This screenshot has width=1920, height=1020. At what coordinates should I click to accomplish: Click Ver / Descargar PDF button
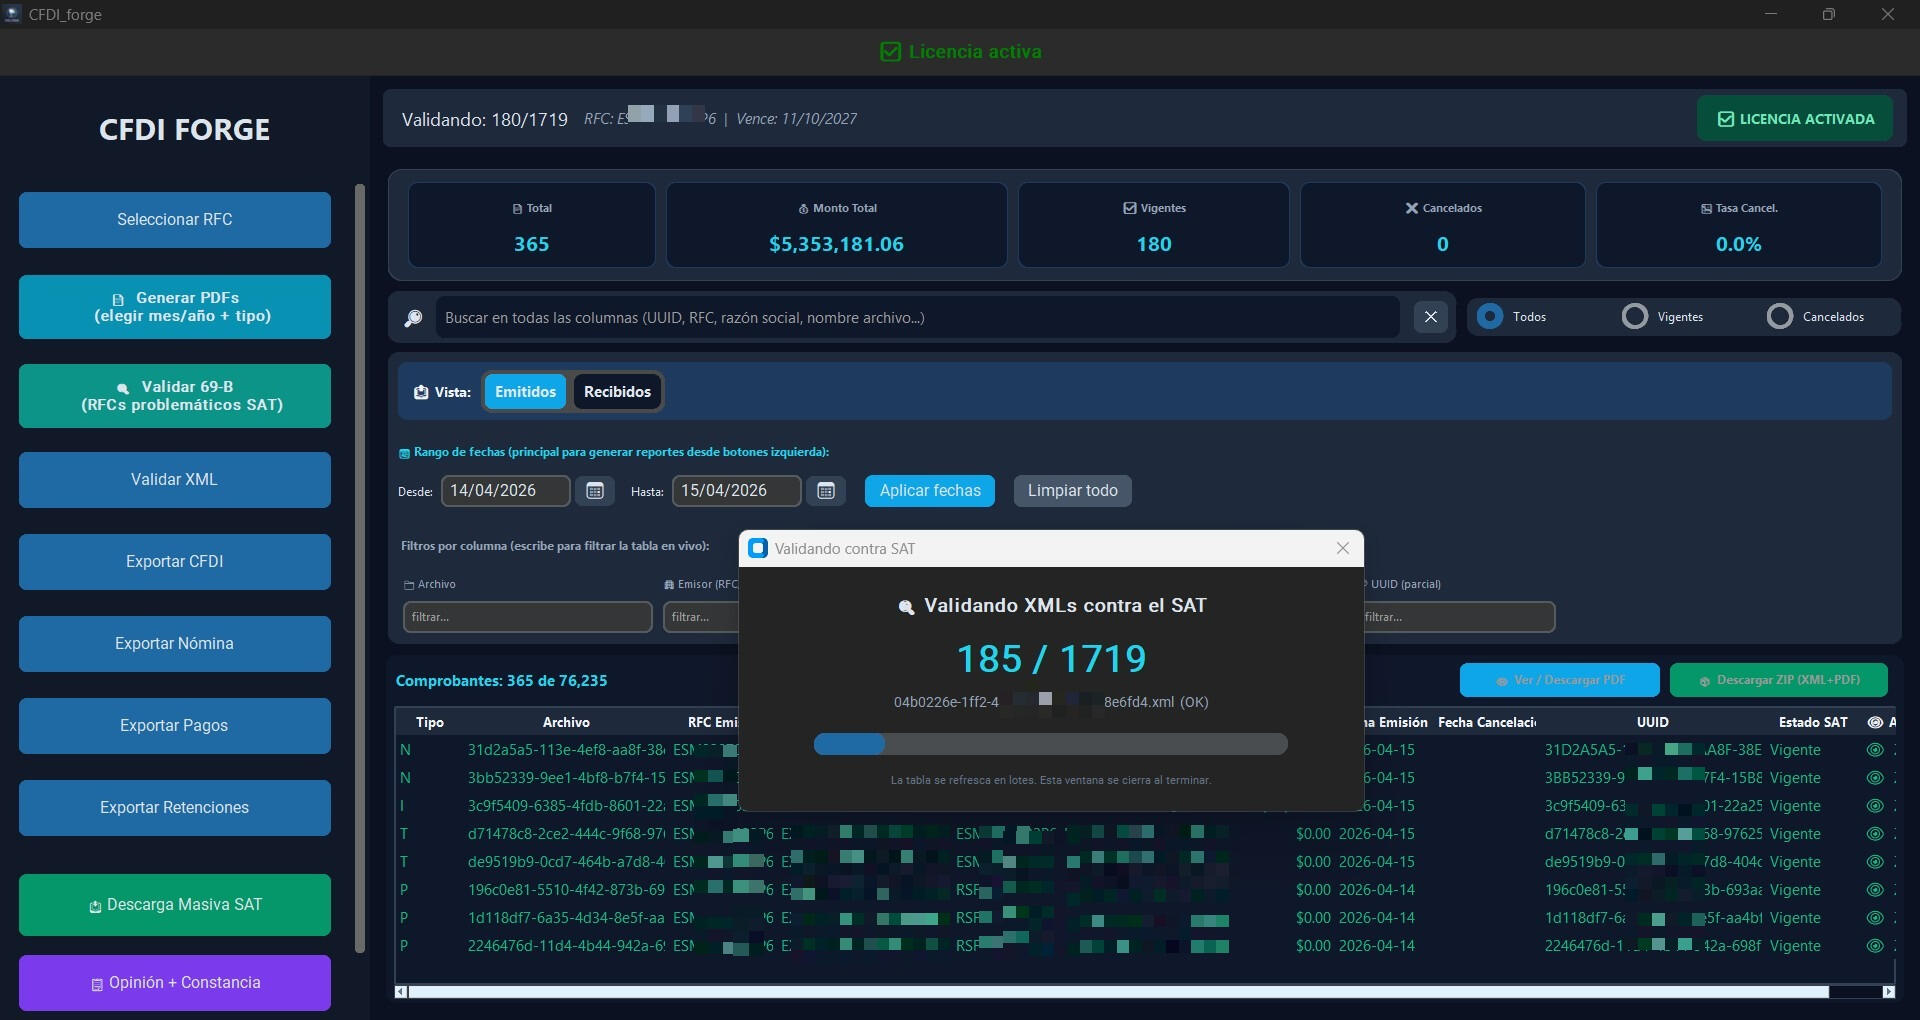[x=1560, y=680]
